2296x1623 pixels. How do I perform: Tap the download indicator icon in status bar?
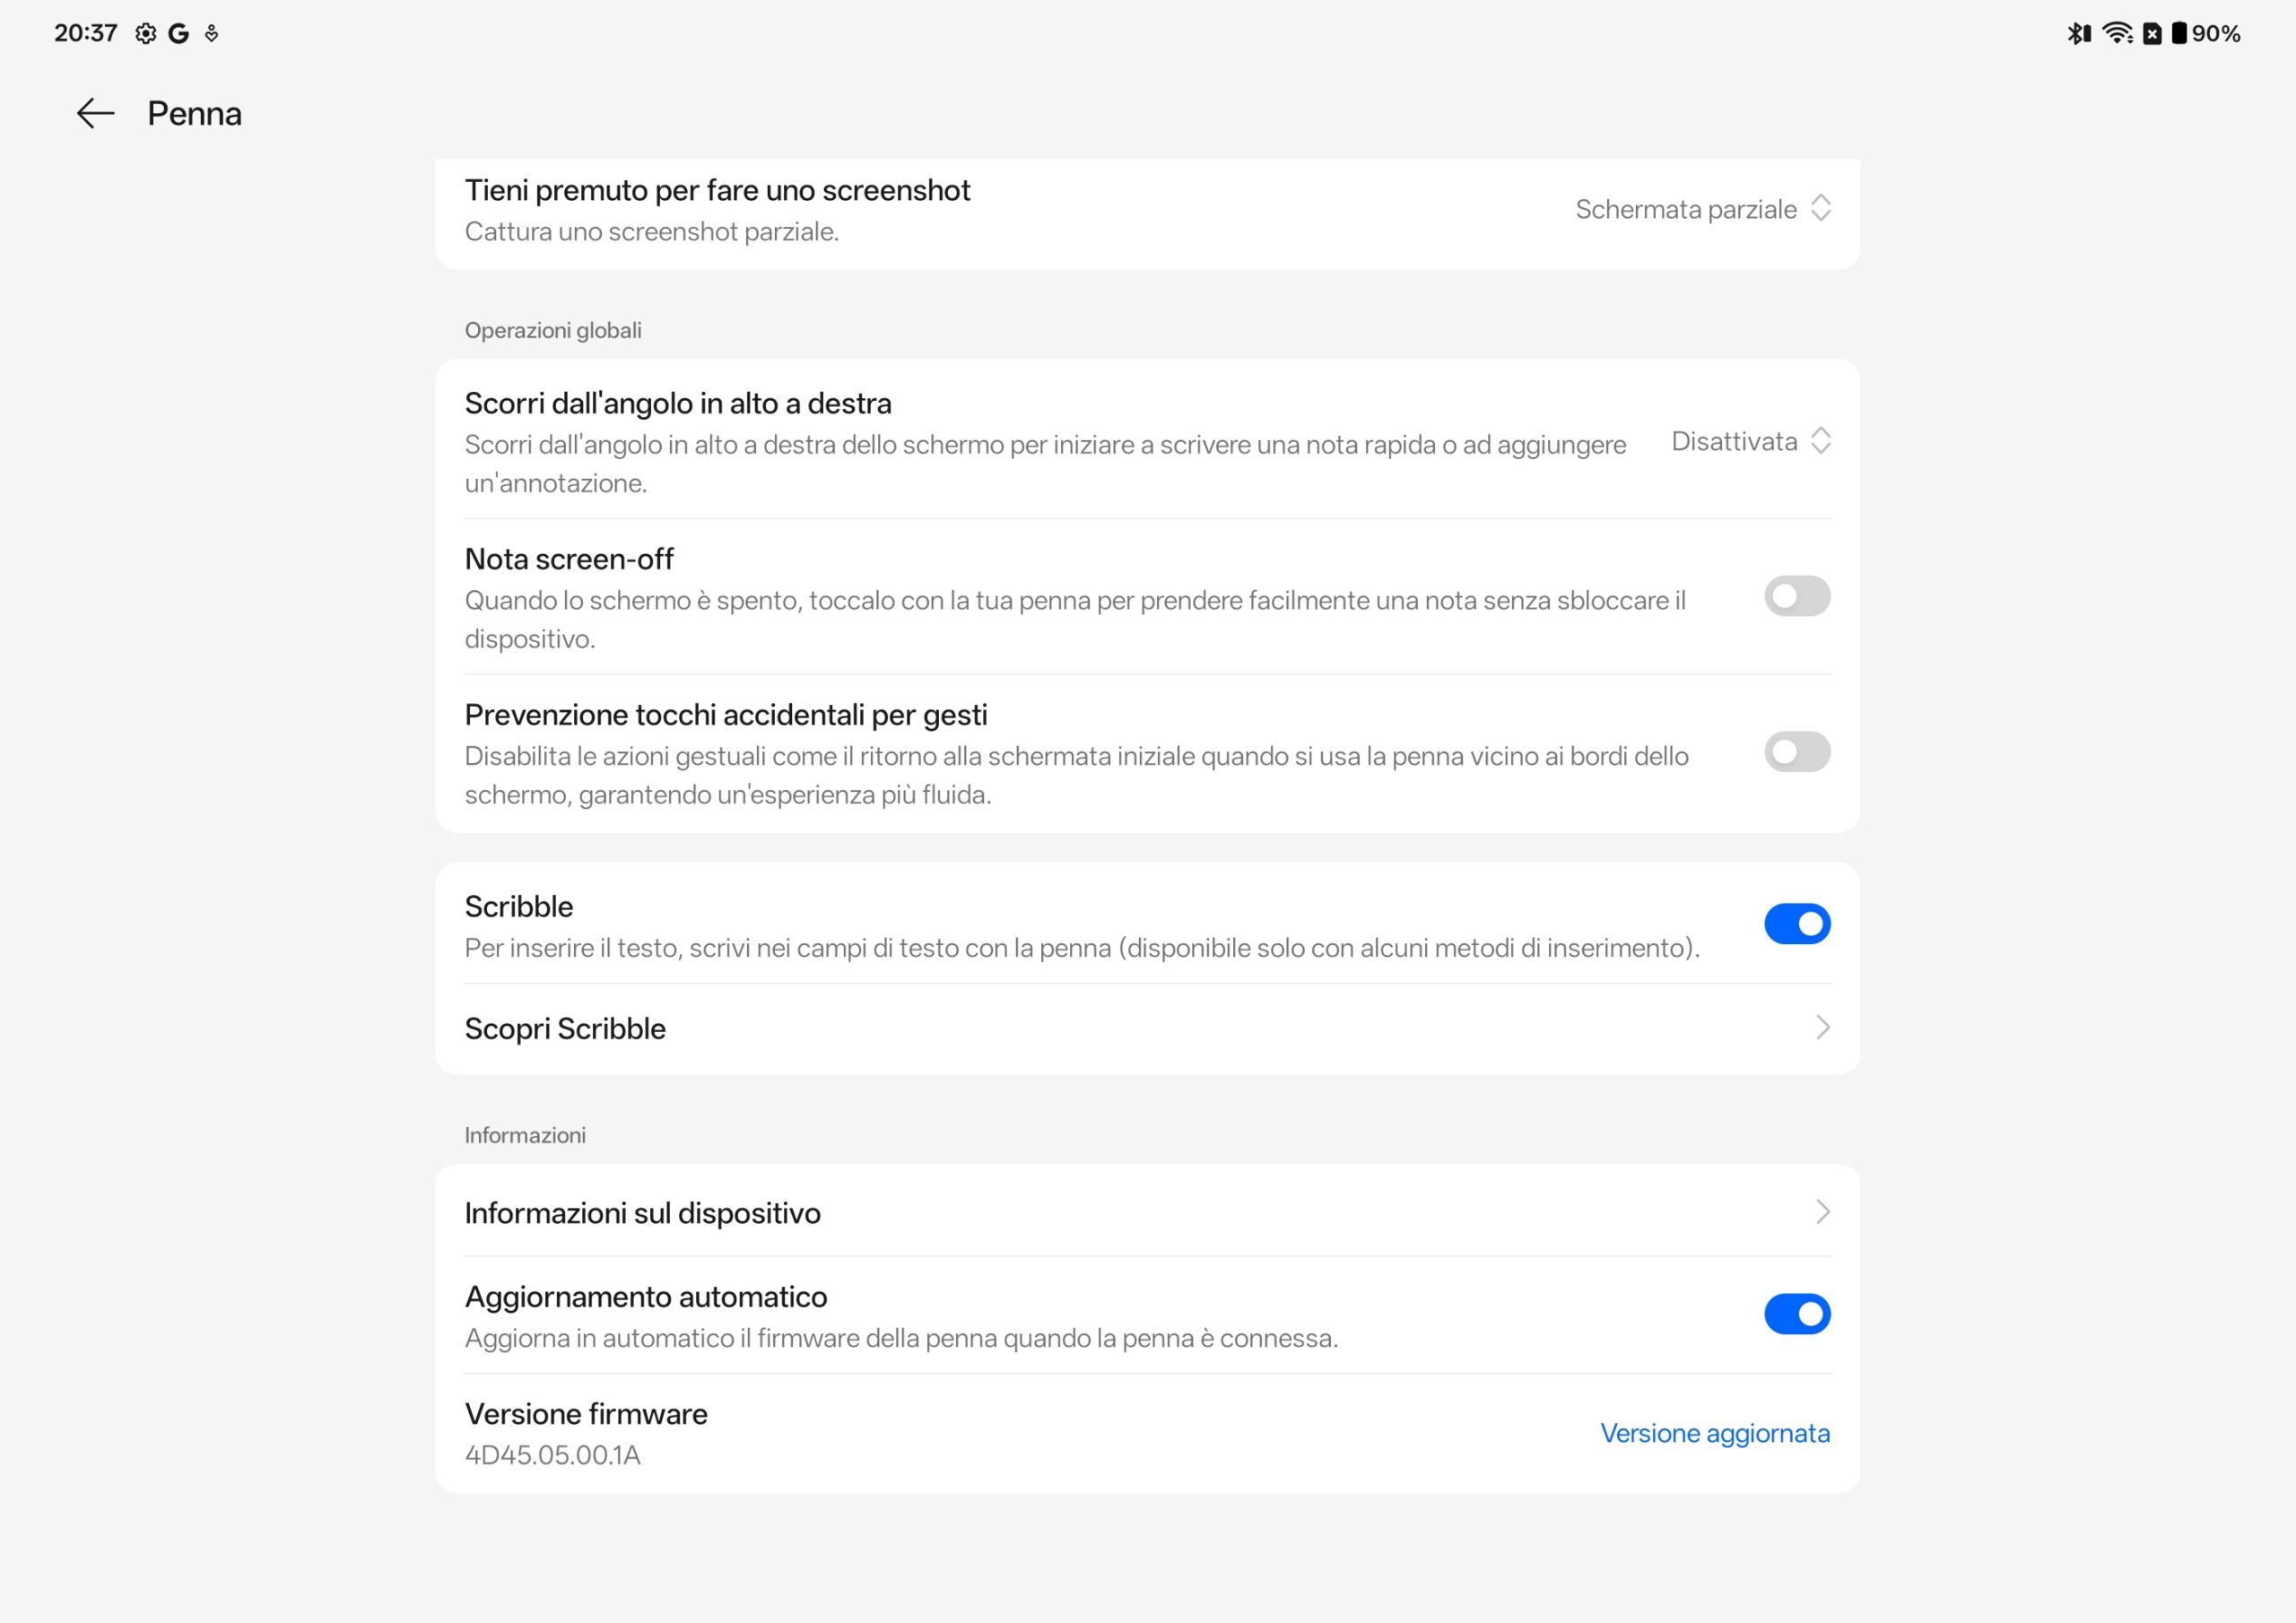(x=212, y=34)
